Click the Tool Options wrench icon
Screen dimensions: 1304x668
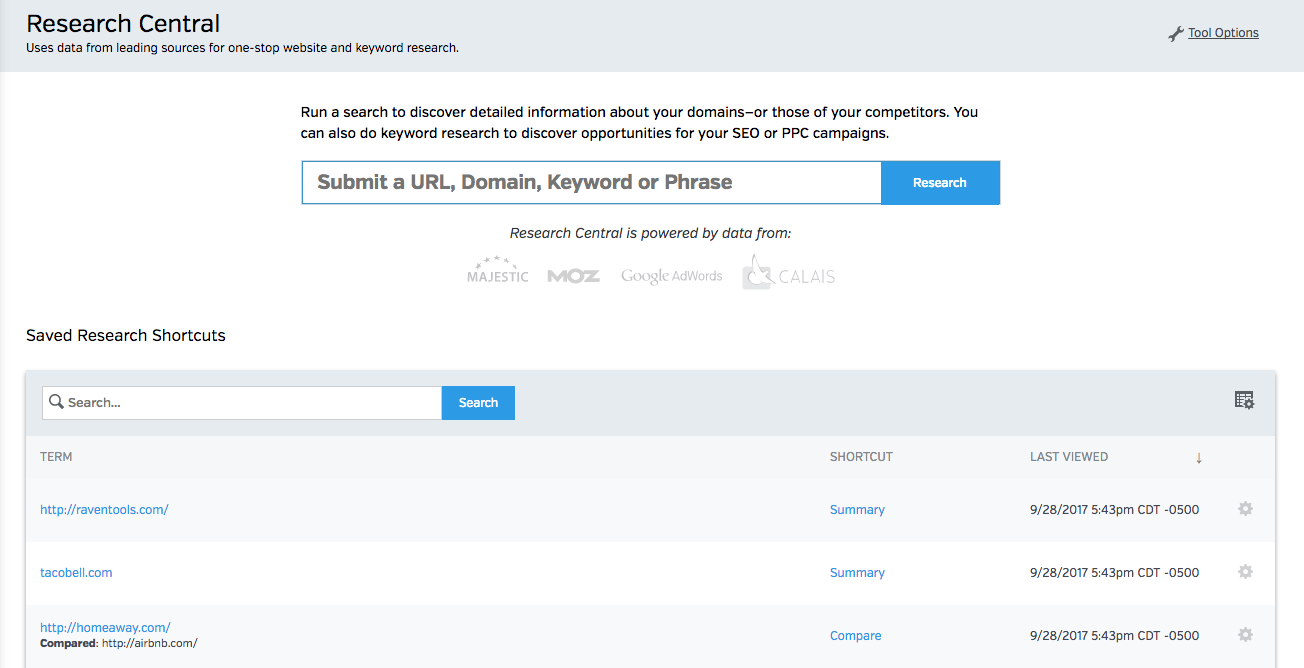click(1176, 34)
